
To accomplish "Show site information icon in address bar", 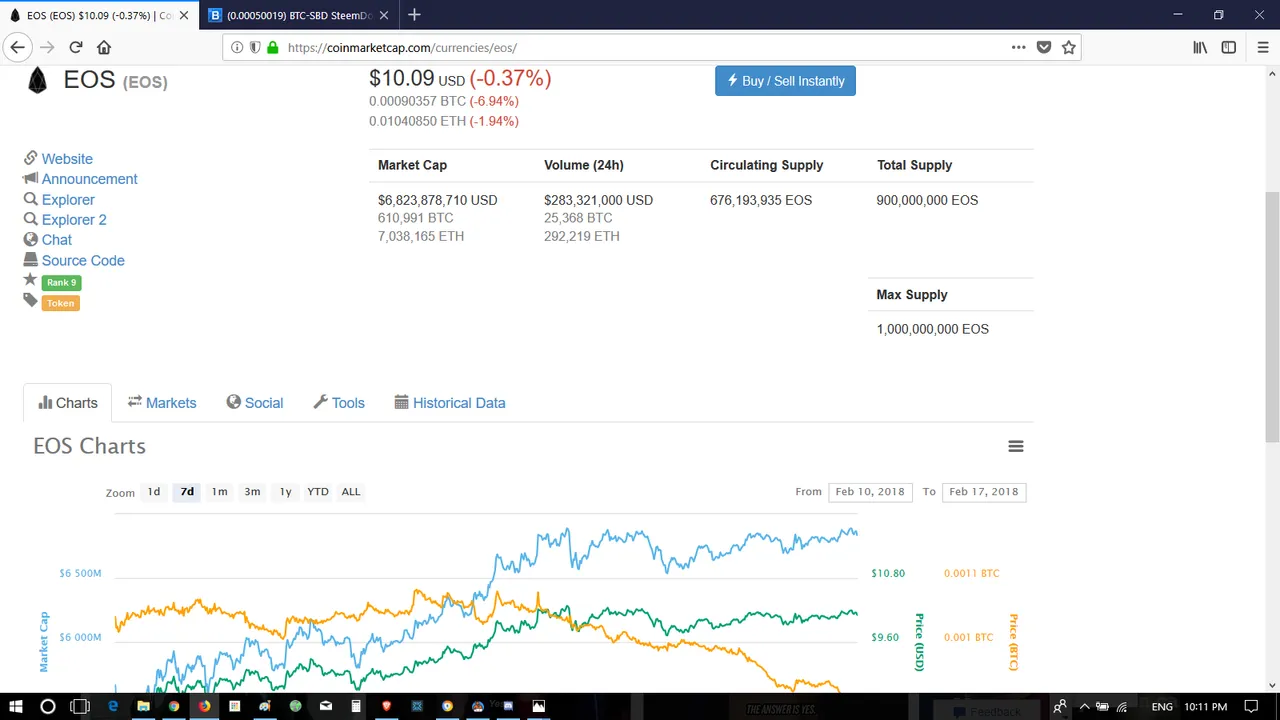I will tap(237, 47).
